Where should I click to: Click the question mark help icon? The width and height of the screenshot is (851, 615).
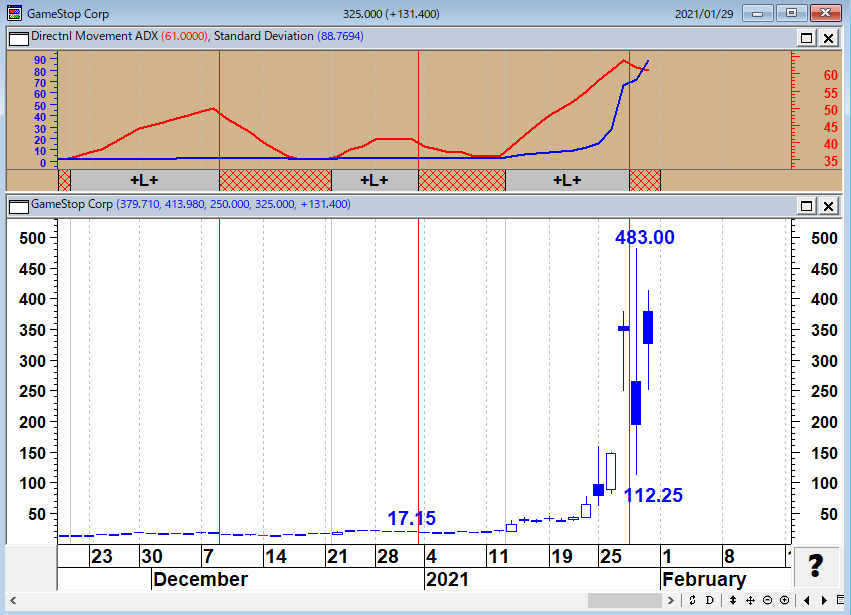click(x=815, y=567)
